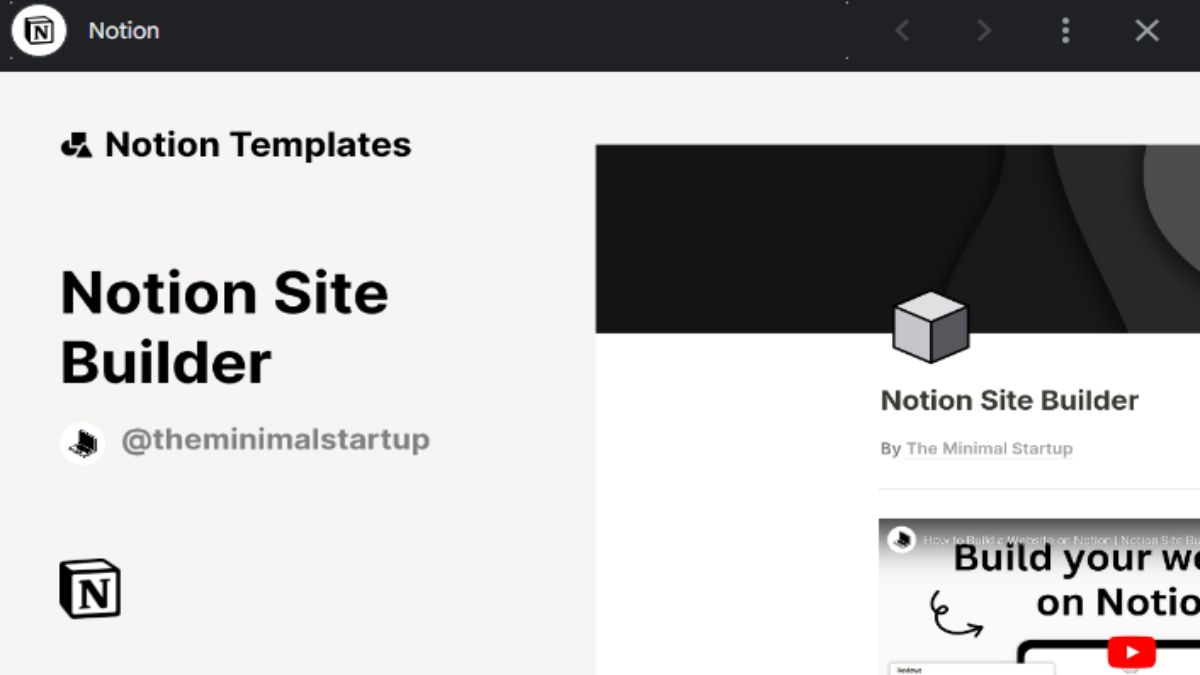Click the Notion tab title text

(124, 31)
